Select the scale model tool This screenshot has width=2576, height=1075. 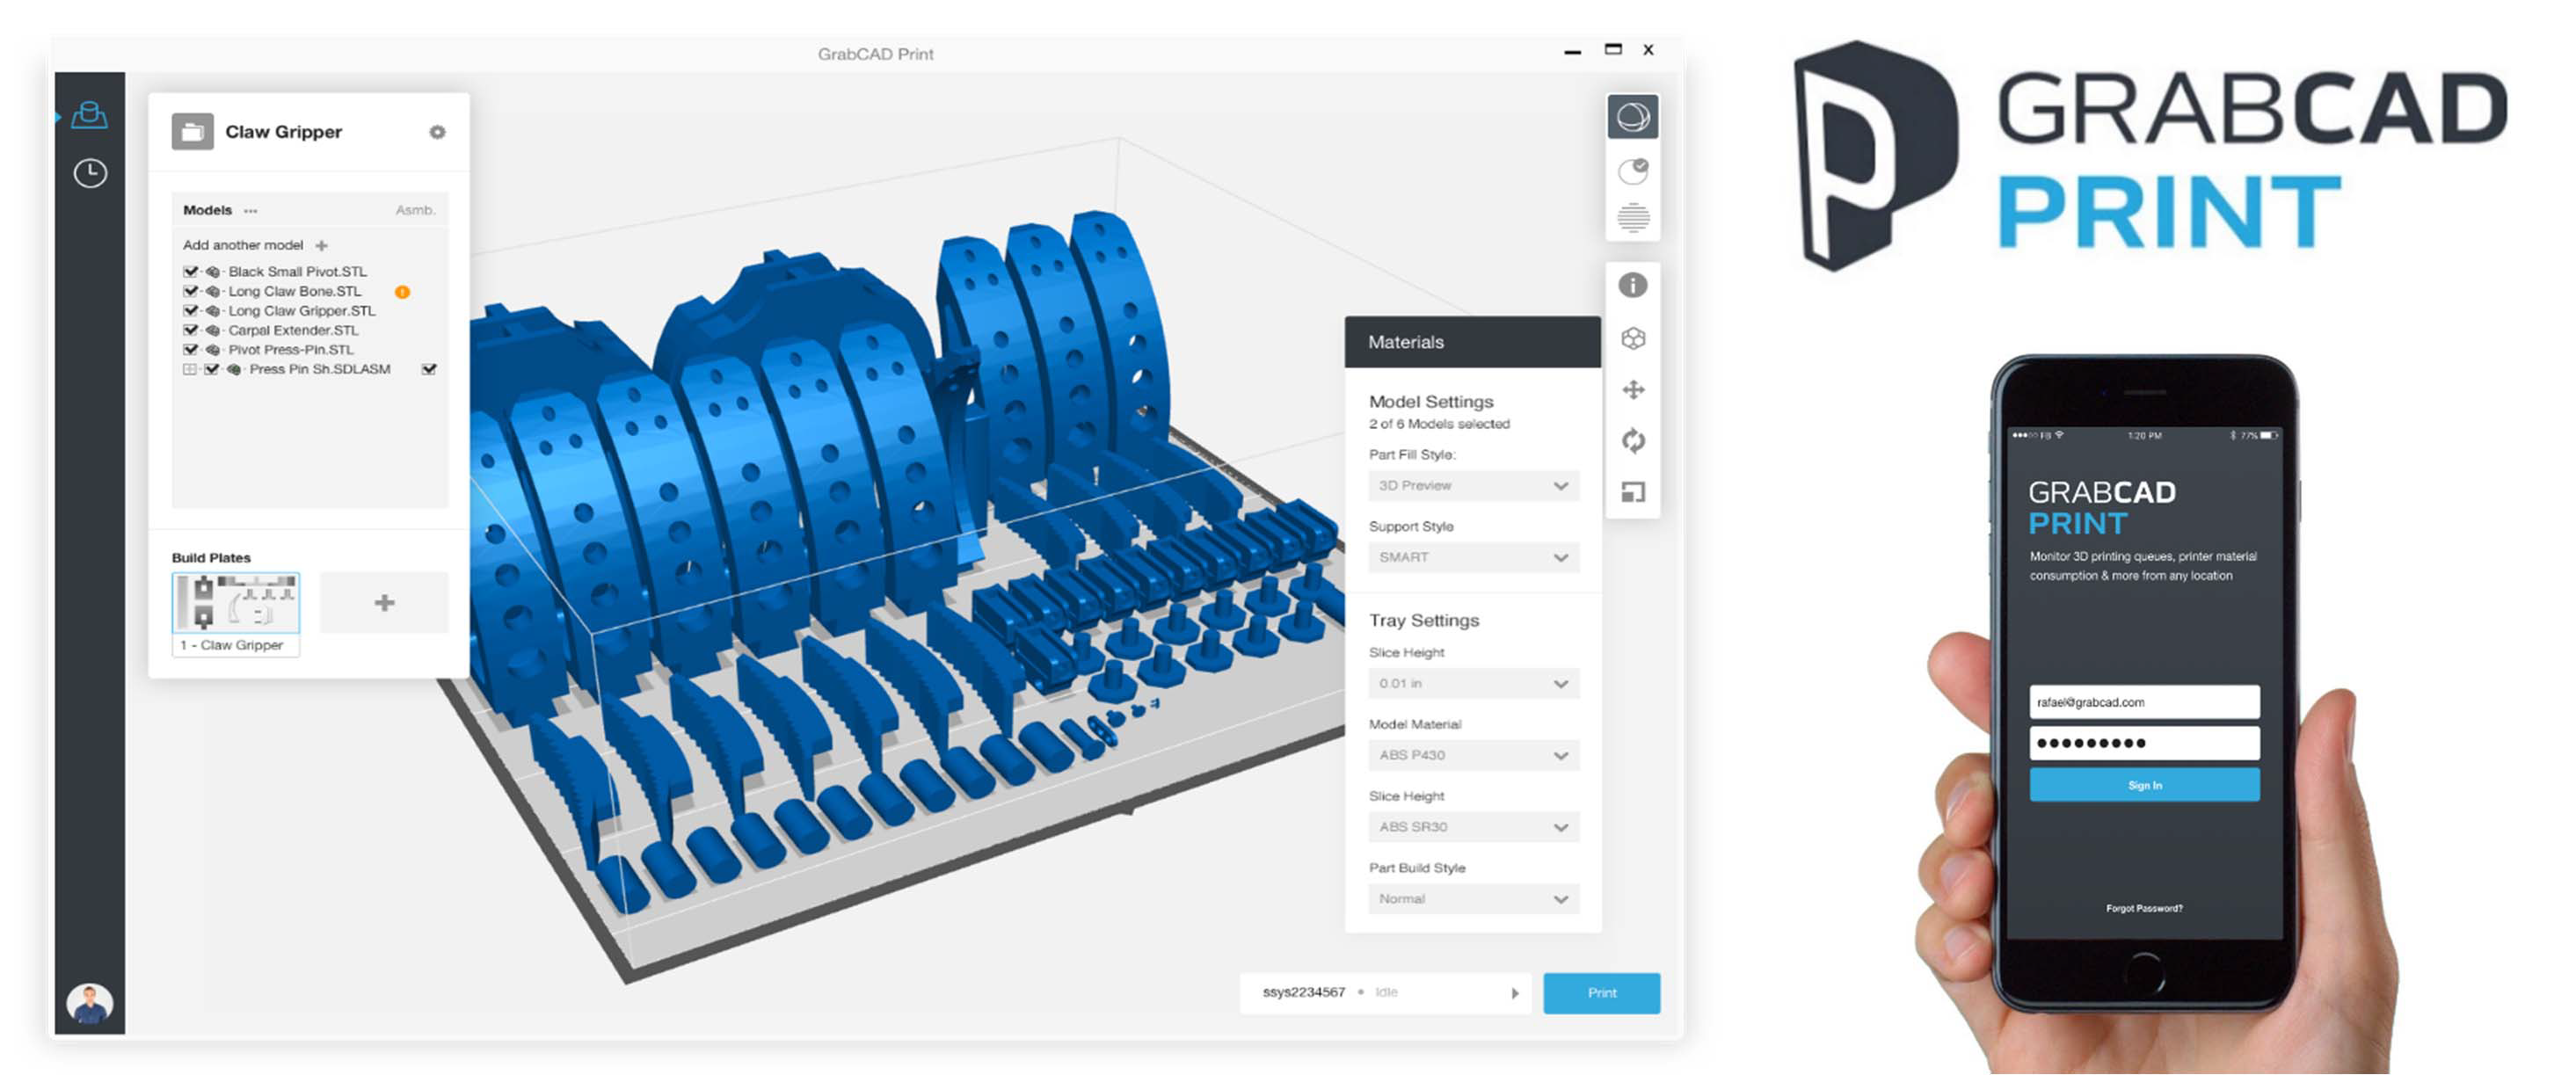(x=1632, y=492)
